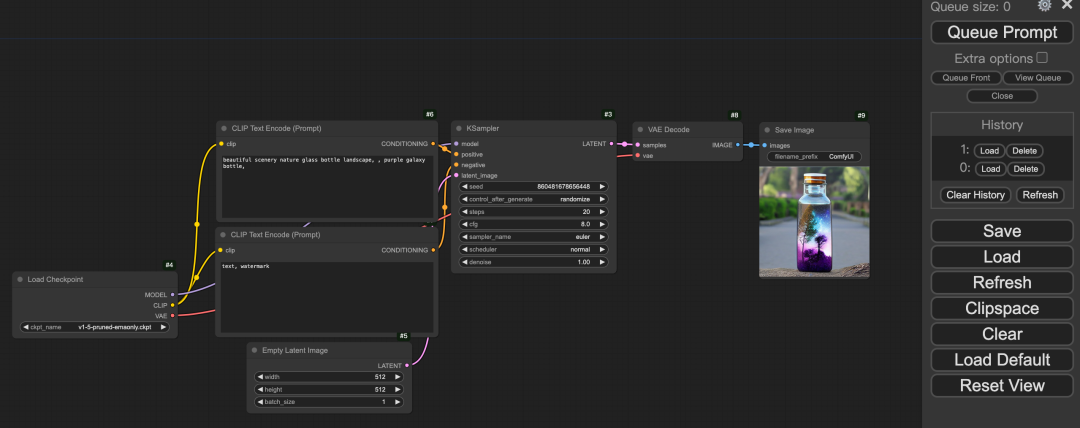The height and width of the screenshot is (428, 1080).
Task: Open sampler_name euler dropdown
Action: tap(534, 237)
